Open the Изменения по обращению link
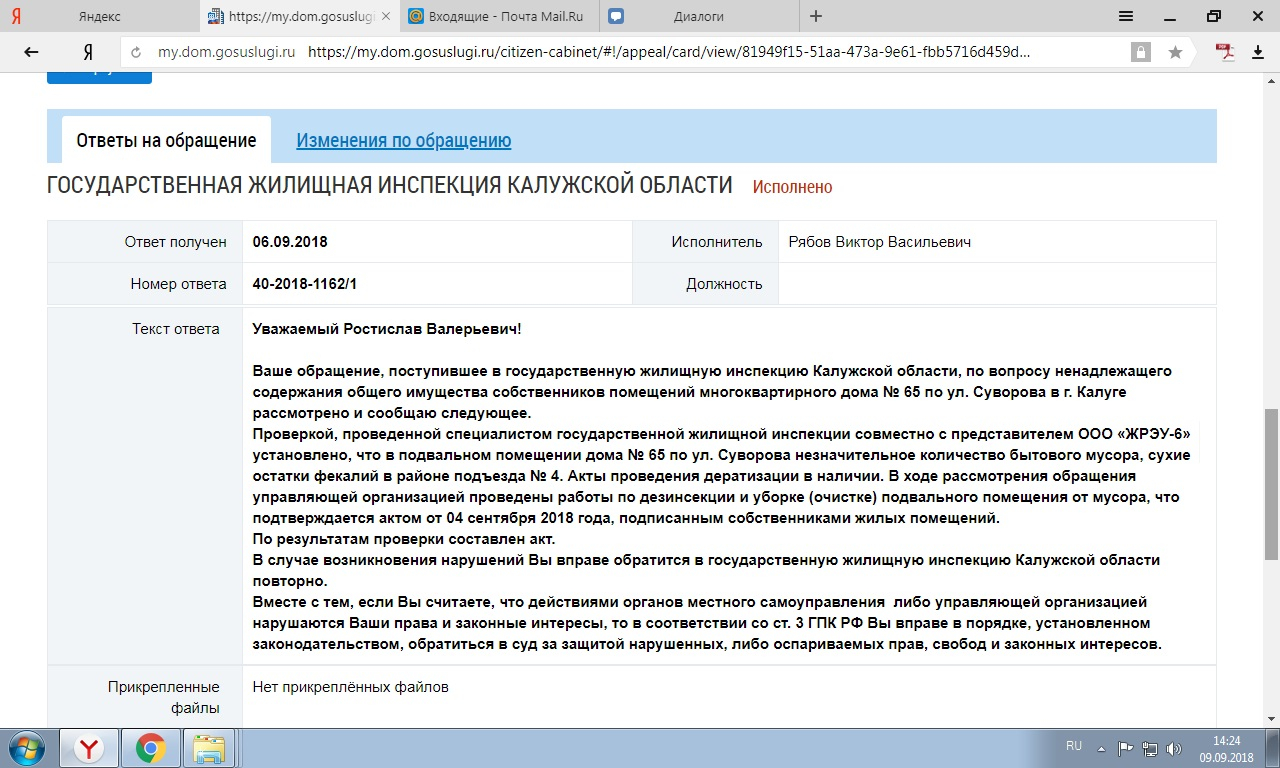The image size is (1280, 768). (403, 141)
